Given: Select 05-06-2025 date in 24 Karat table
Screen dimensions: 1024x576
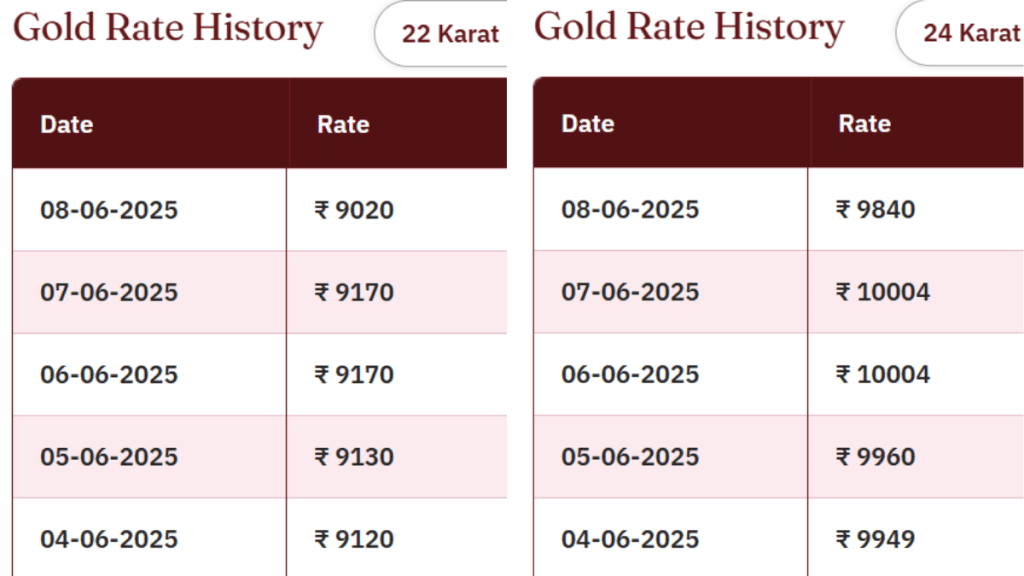Looking at the screenshot, I should click(x=630, y=456).
